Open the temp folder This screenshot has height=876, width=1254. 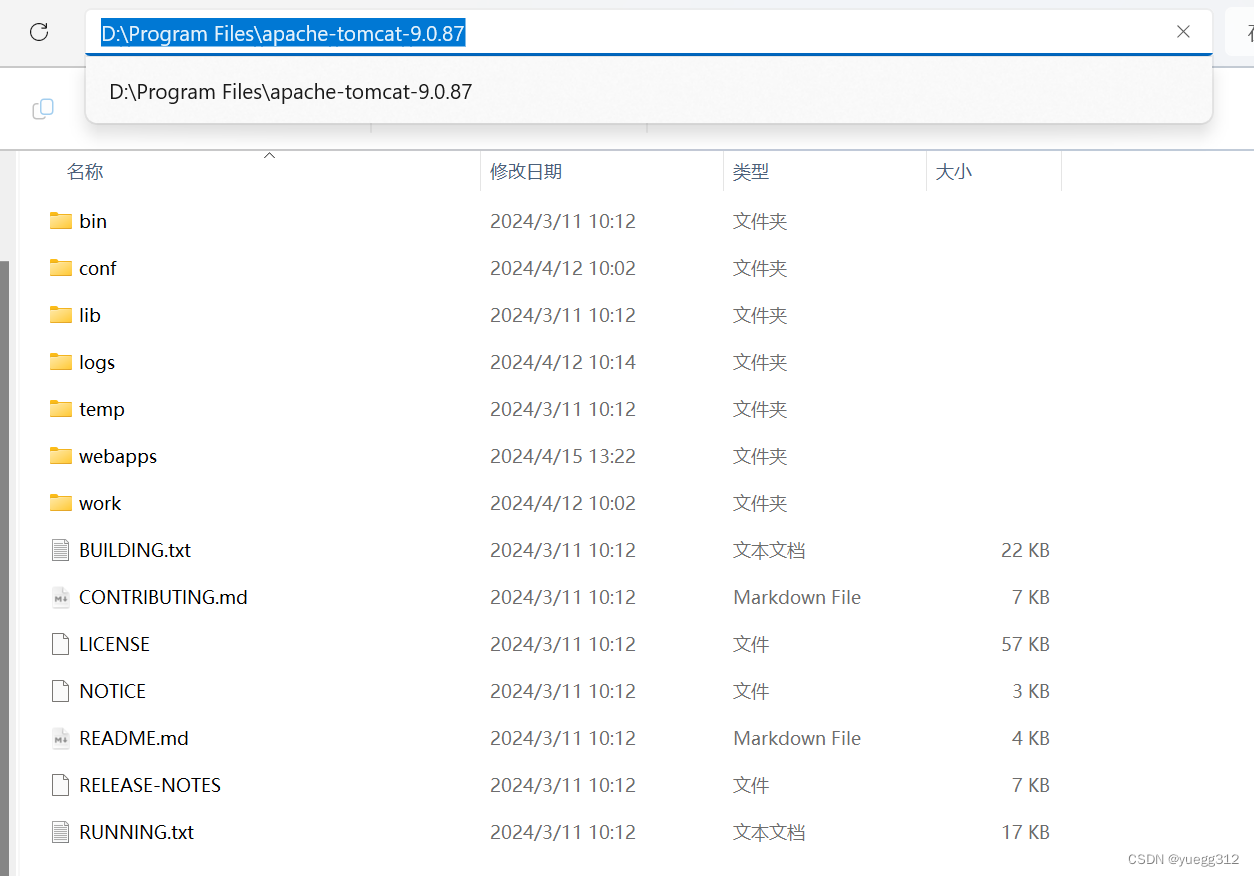point(101,409)
